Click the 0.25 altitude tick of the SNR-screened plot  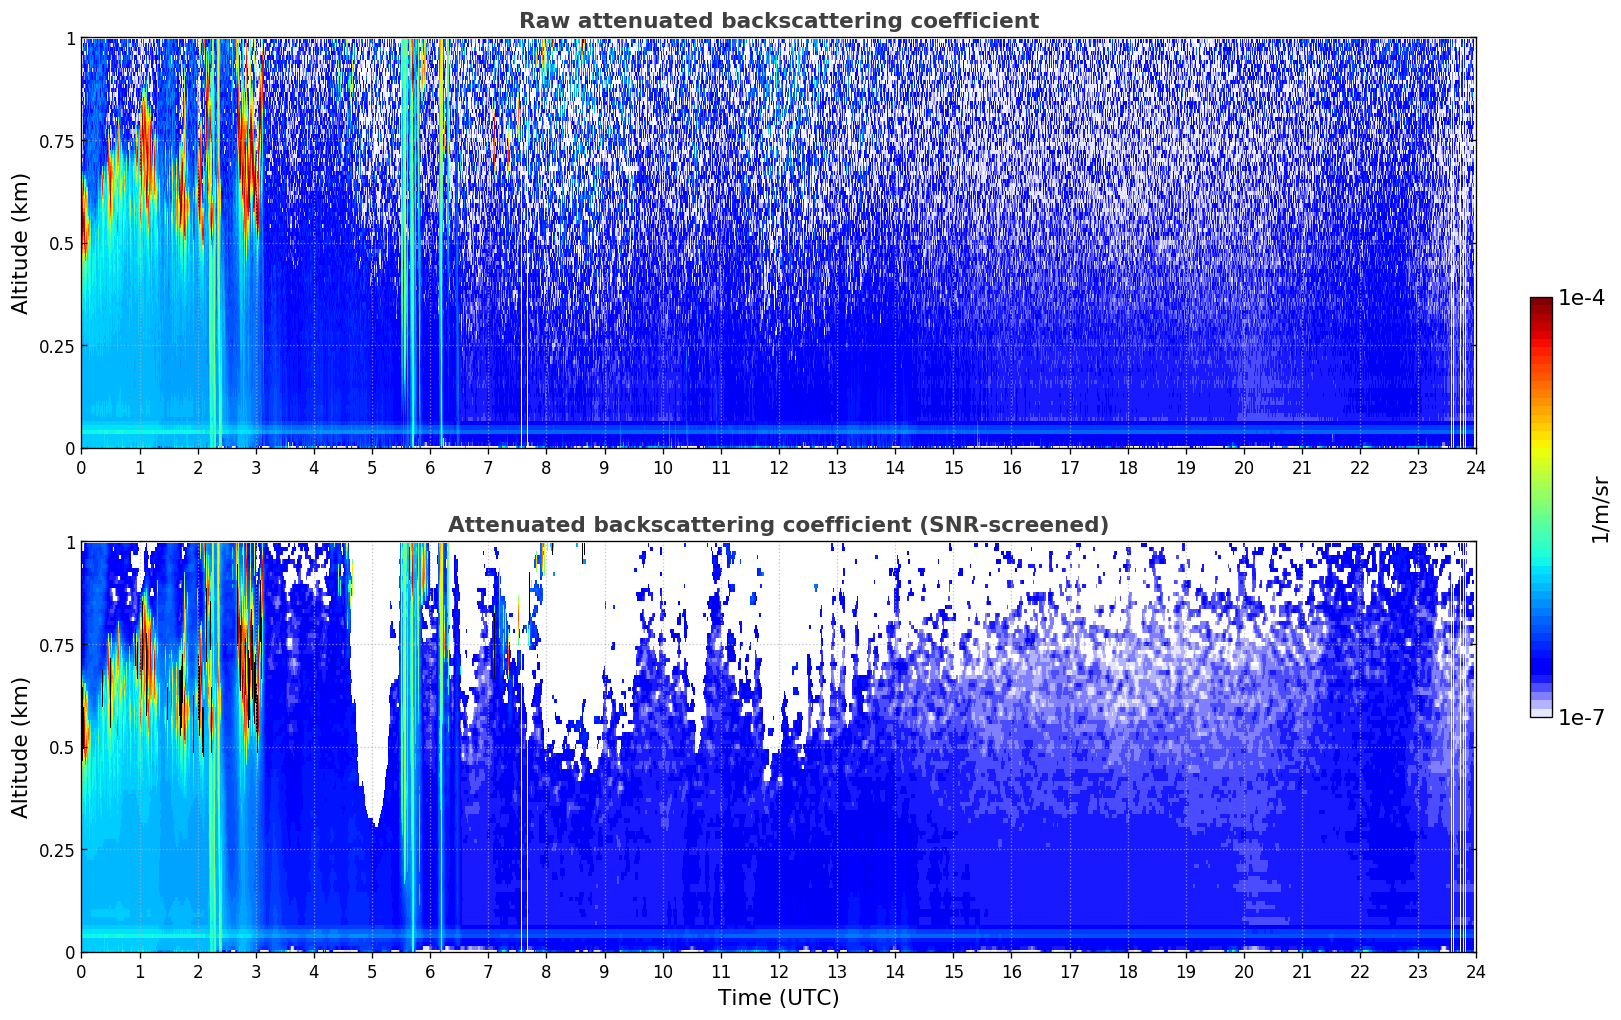pos(56,850)
